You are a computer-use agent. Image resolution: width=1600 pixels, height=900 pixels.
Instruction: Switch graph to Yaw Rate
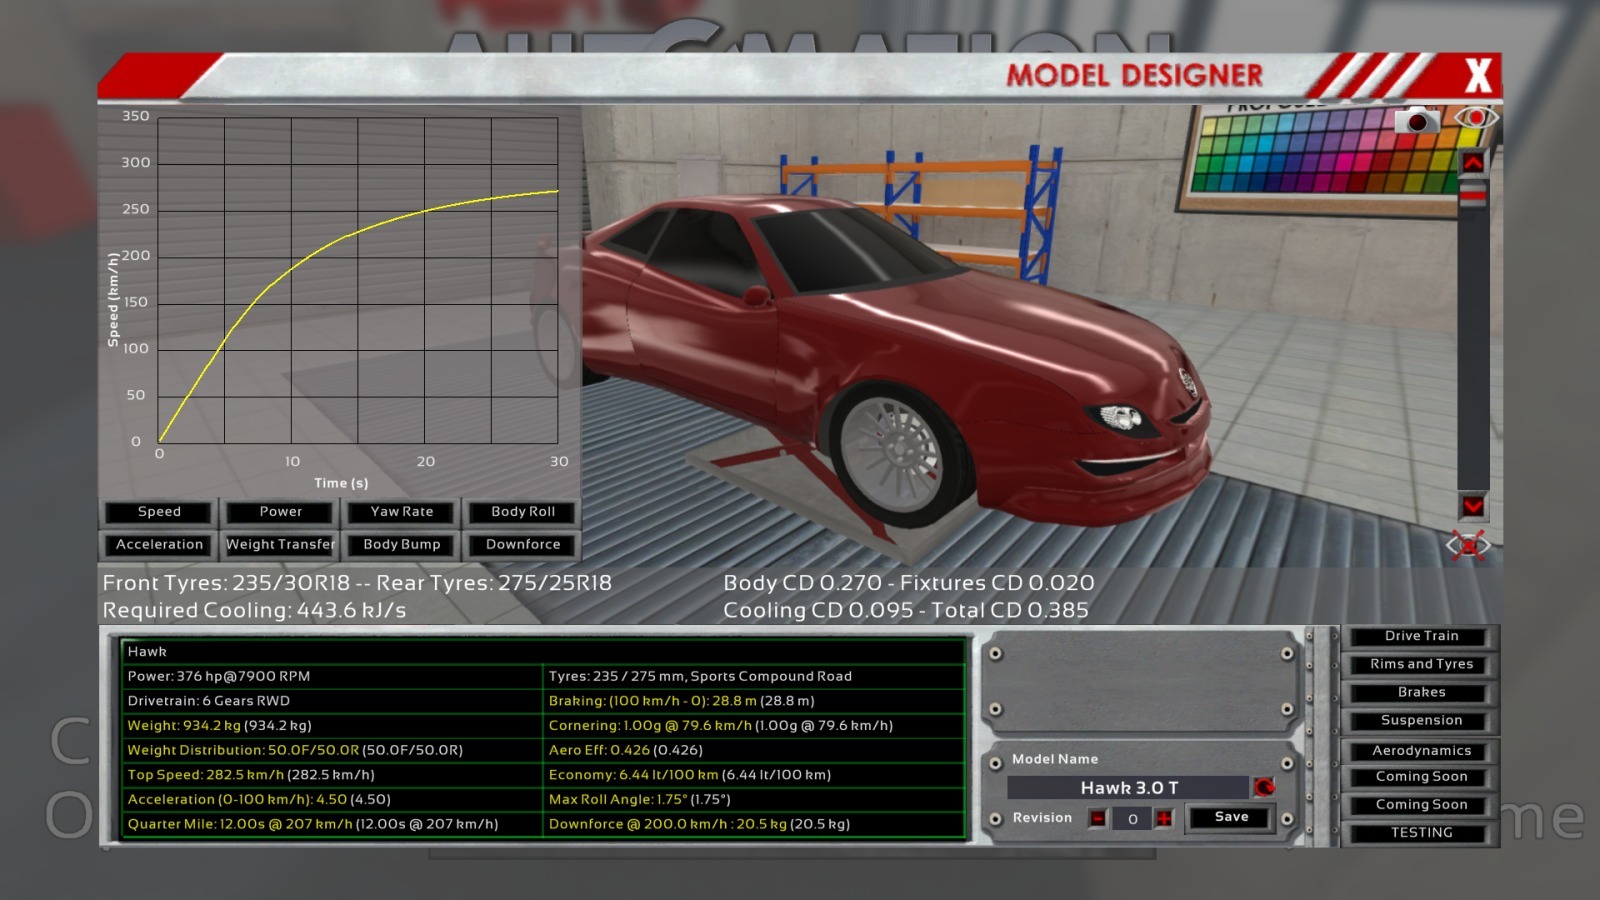(x=402, y=512)
